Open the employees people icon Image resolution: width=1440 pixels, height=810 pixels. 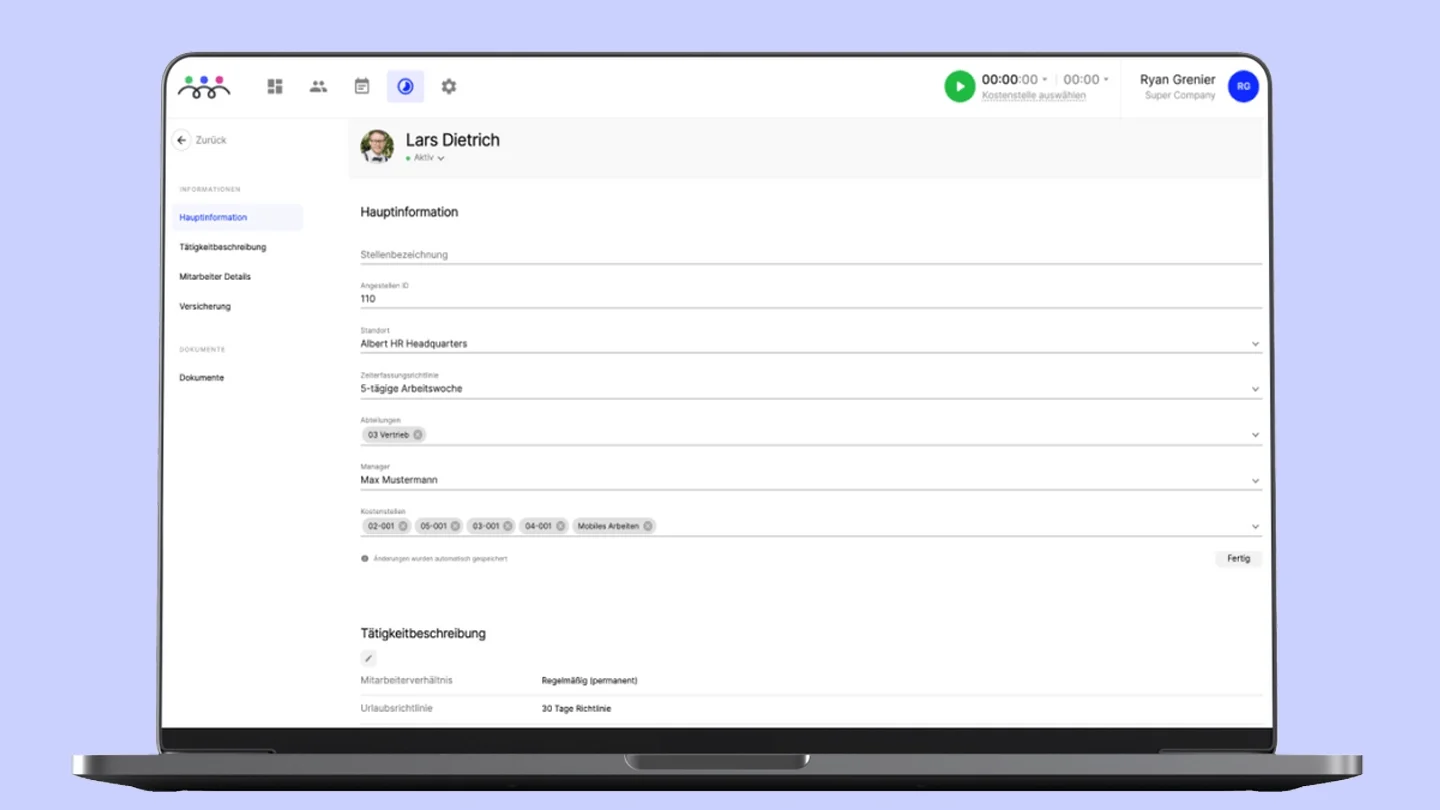coord(318,87)
